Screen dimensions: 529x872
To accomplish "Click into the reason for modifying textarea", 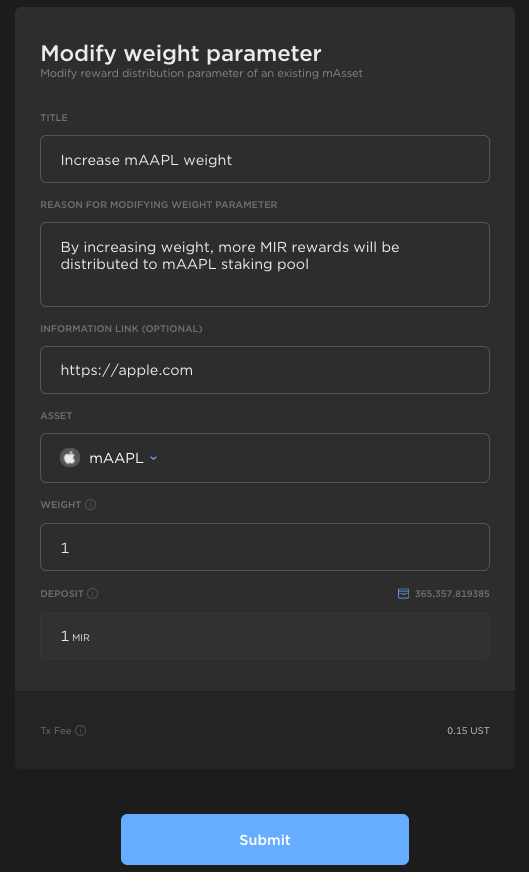I will [x=265, y=264].
